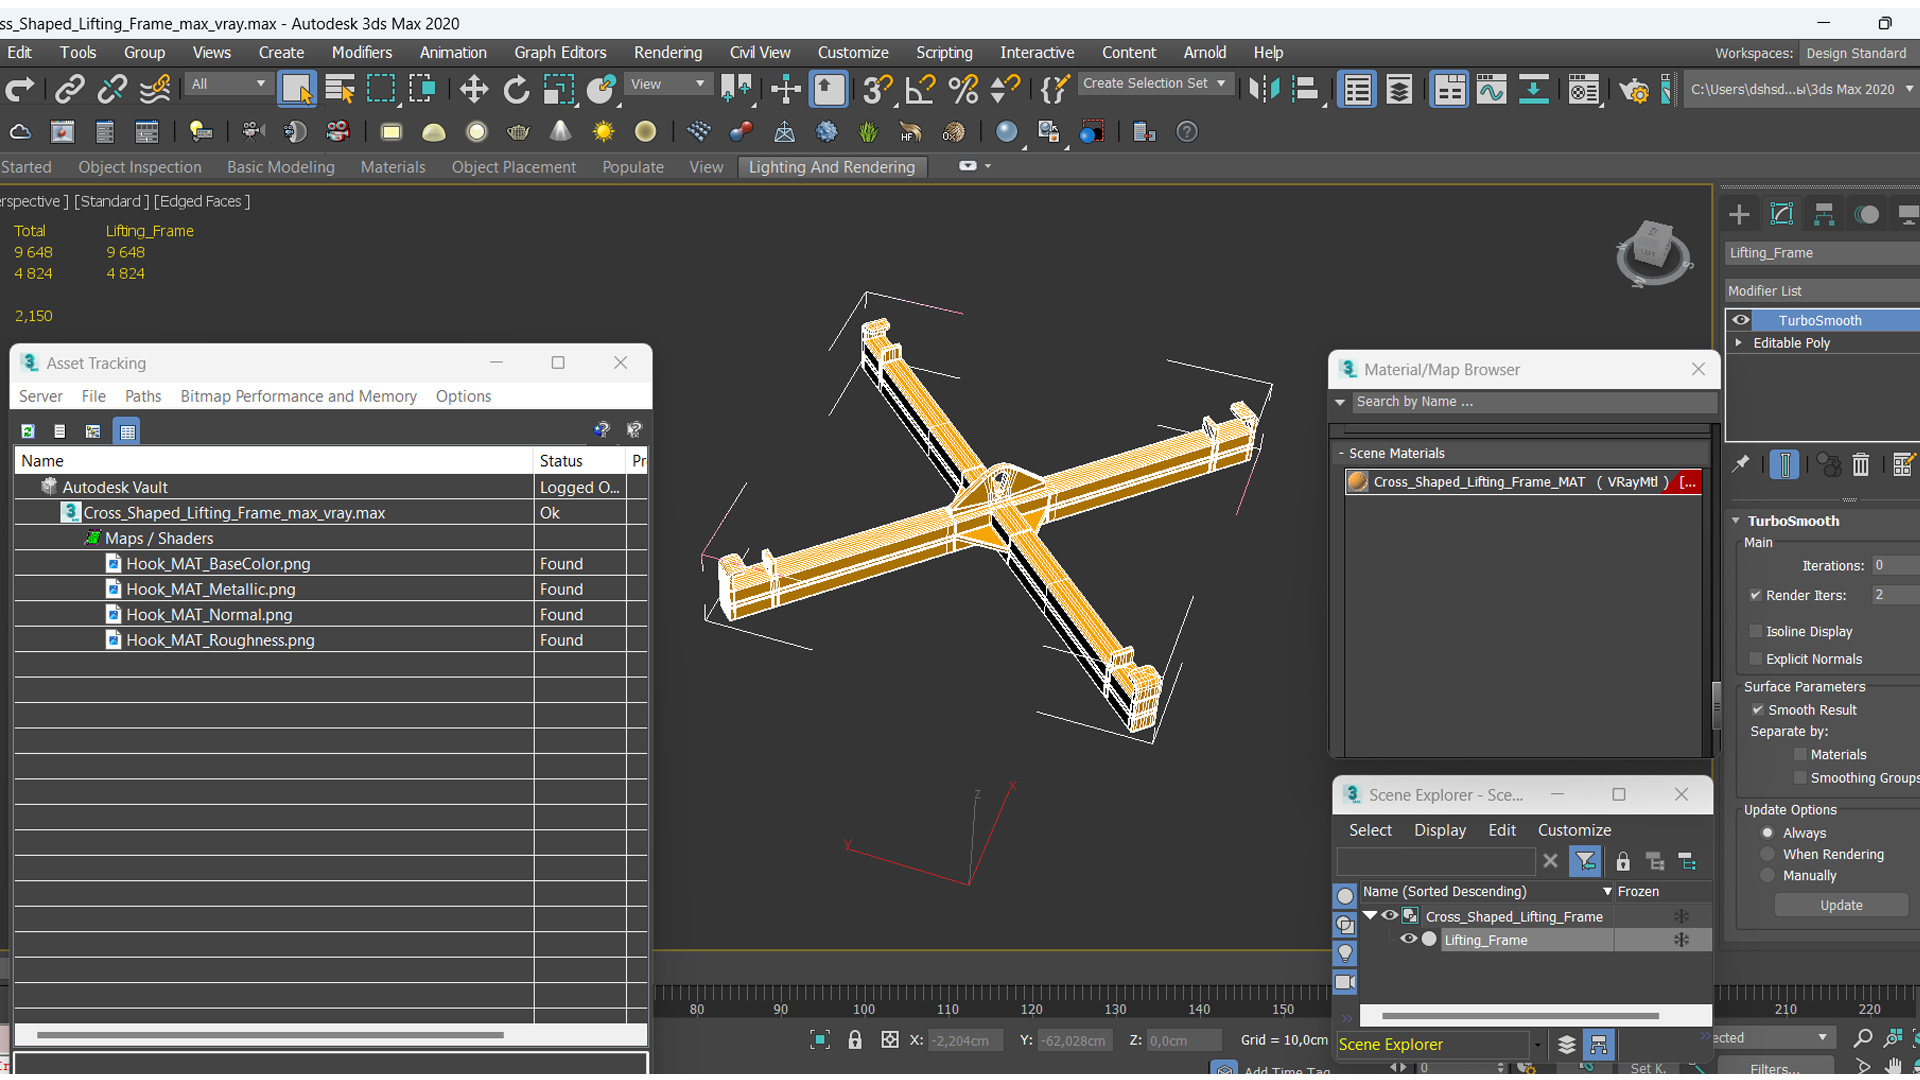Open the View reference coordinate dropdown
Image resolution: width=1920 pixels, height=1080 pixels.
[x=667, y=84]
